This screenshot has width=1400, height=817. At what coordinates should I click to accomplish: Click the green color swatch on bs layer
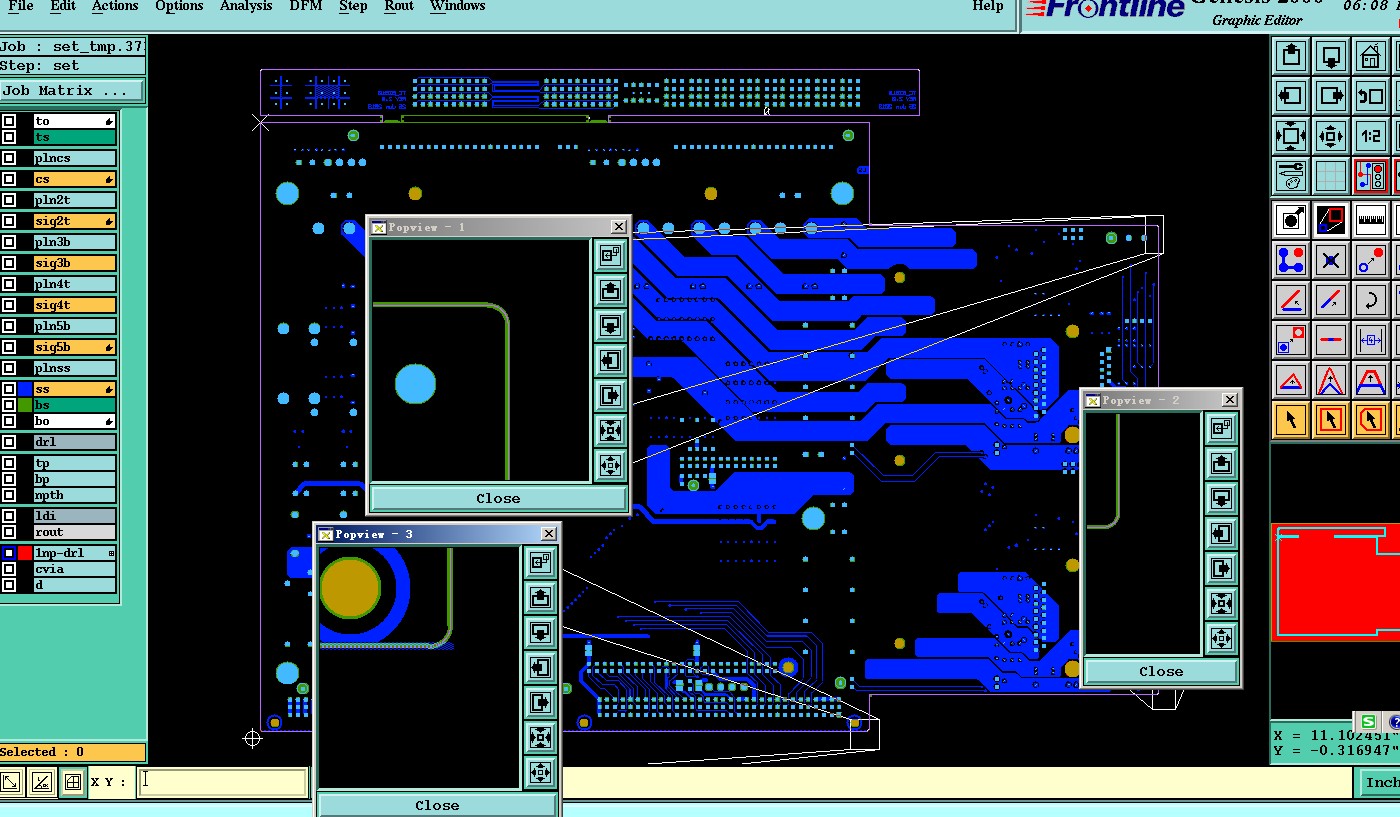25,405
